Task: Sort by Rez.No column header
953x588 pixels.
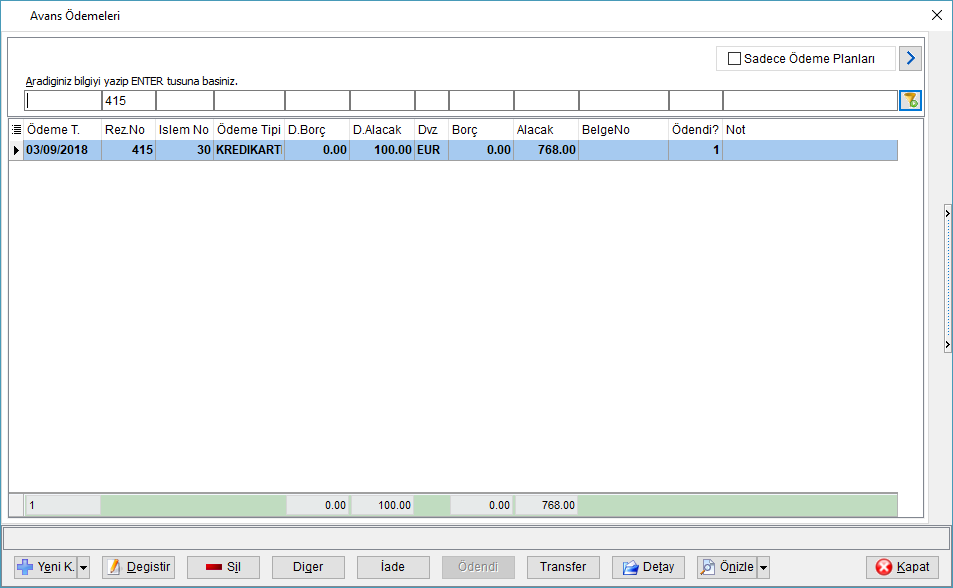Action: [x=128, y=130]
